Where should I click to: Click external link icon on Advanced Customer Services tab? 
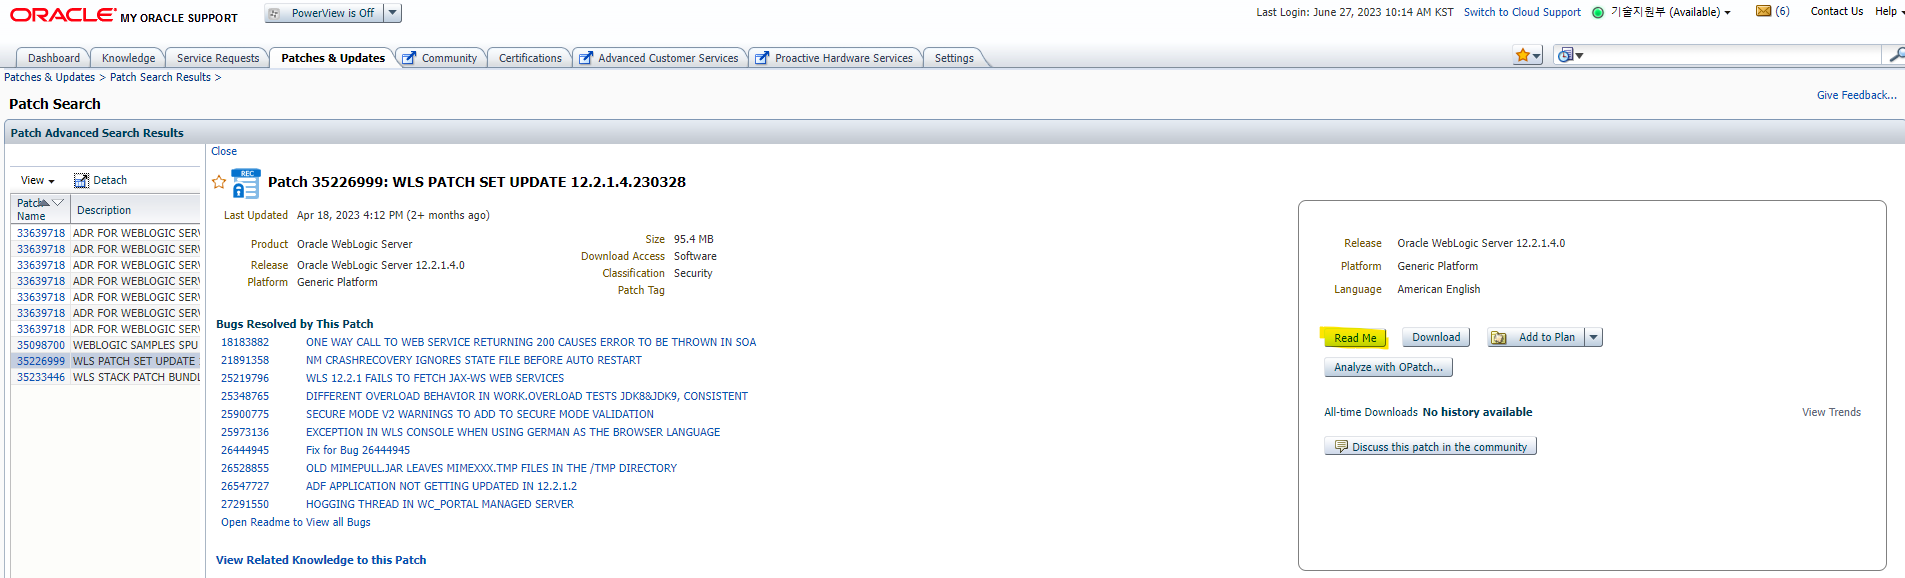click(x=586, y=58)
